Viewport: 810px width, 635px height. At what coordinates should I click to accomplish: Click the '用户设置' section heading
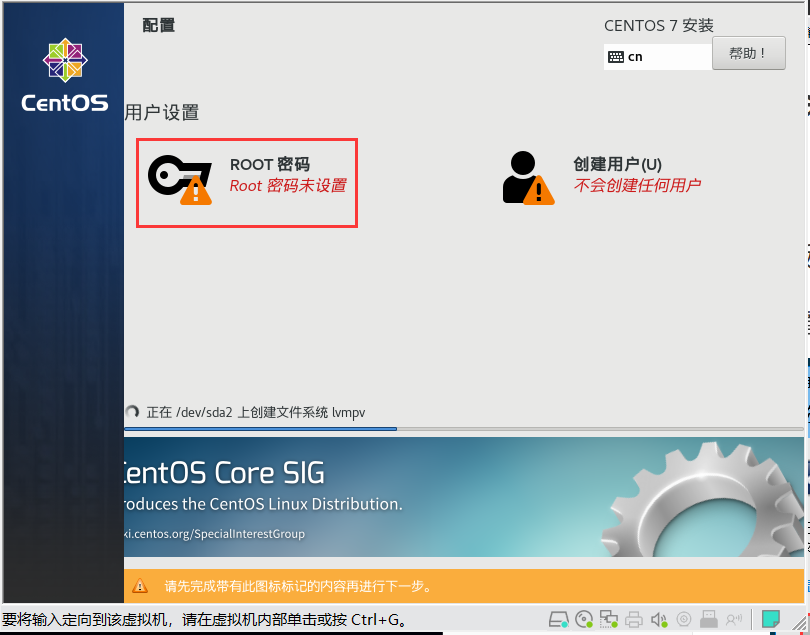pos(162,112)
